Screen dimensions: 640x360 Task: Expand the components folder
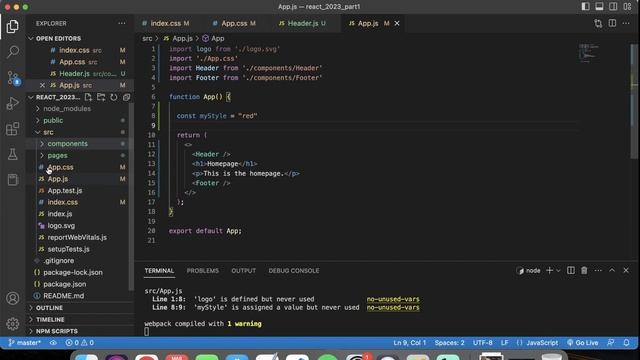click(42, 144)
